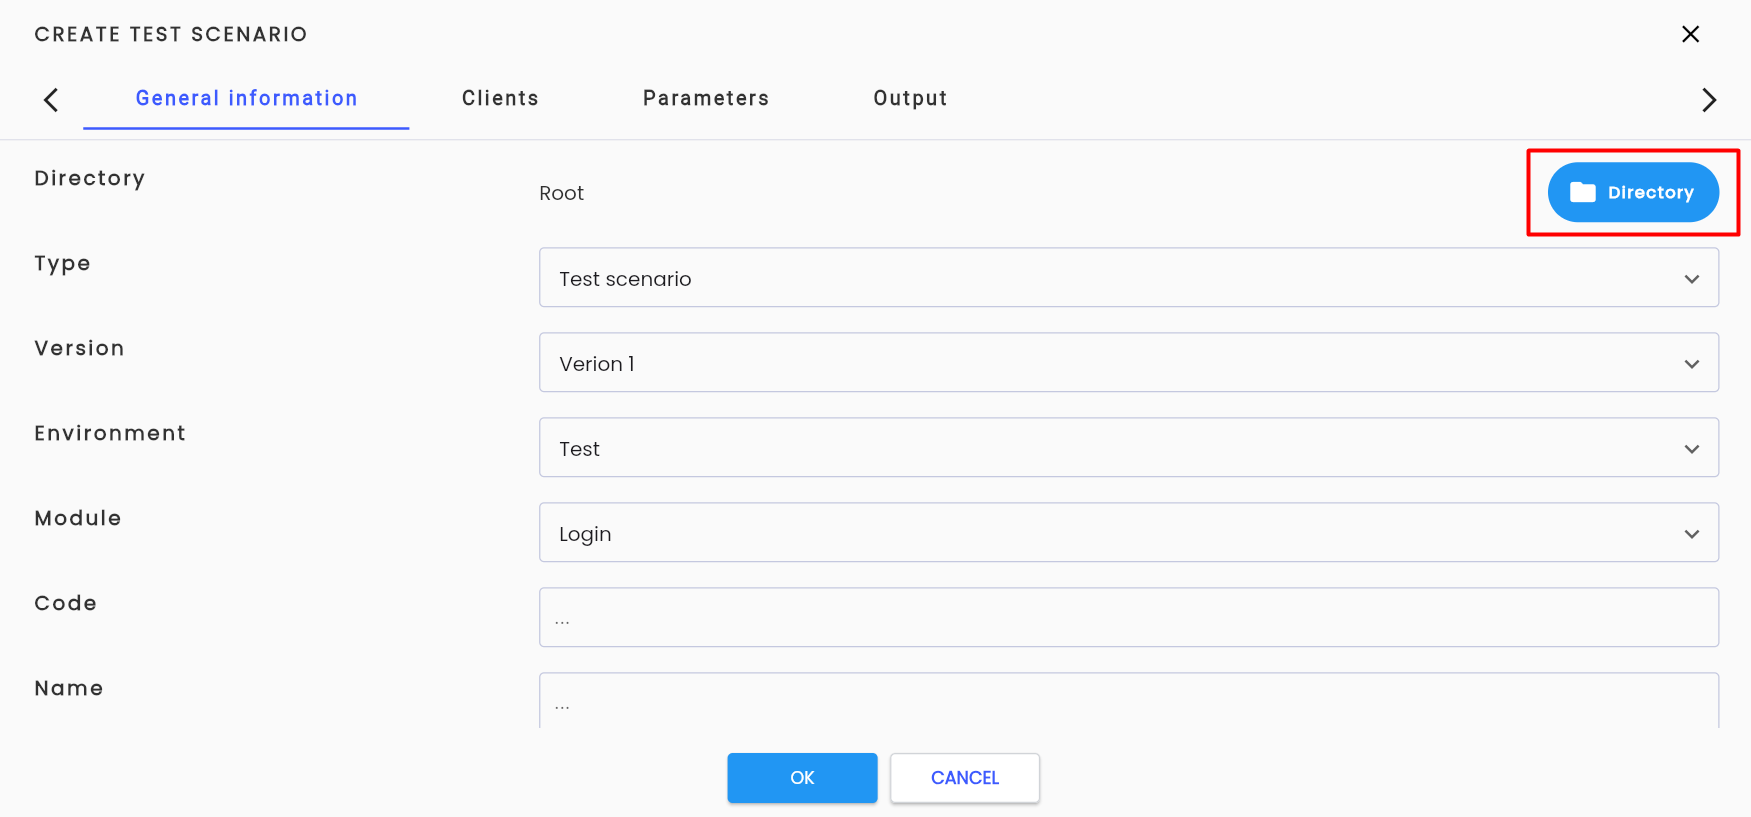Click the Verion 1 version selector
Image resolution: width=1751 pixels, height=817 pixels.
tap(1129, 362)
